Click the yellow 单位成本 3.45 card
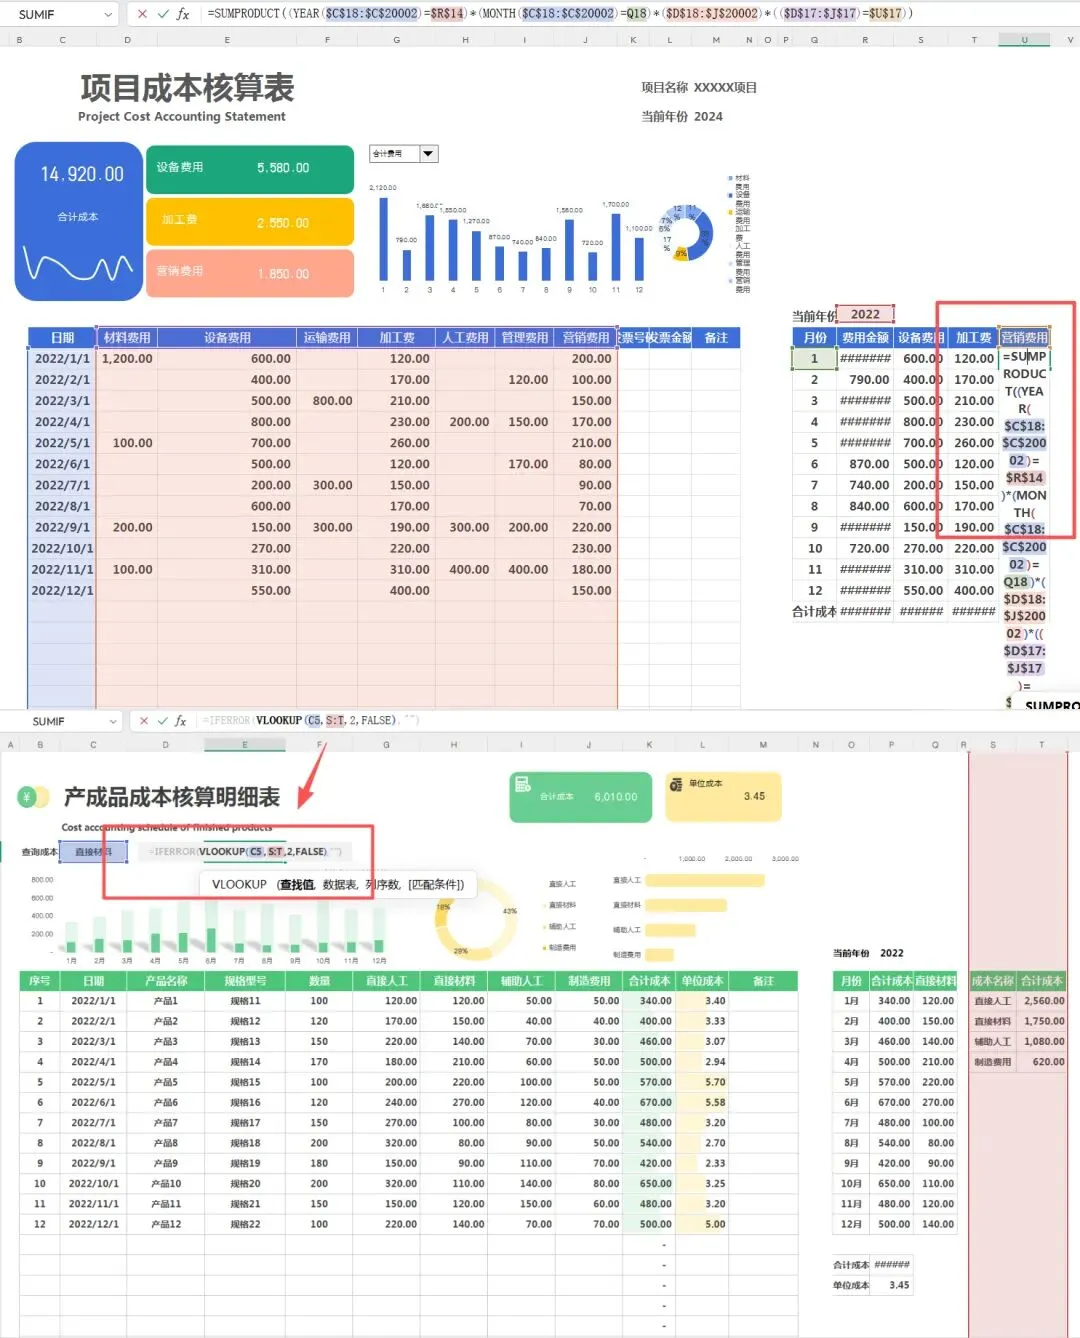 pos(723,797)
